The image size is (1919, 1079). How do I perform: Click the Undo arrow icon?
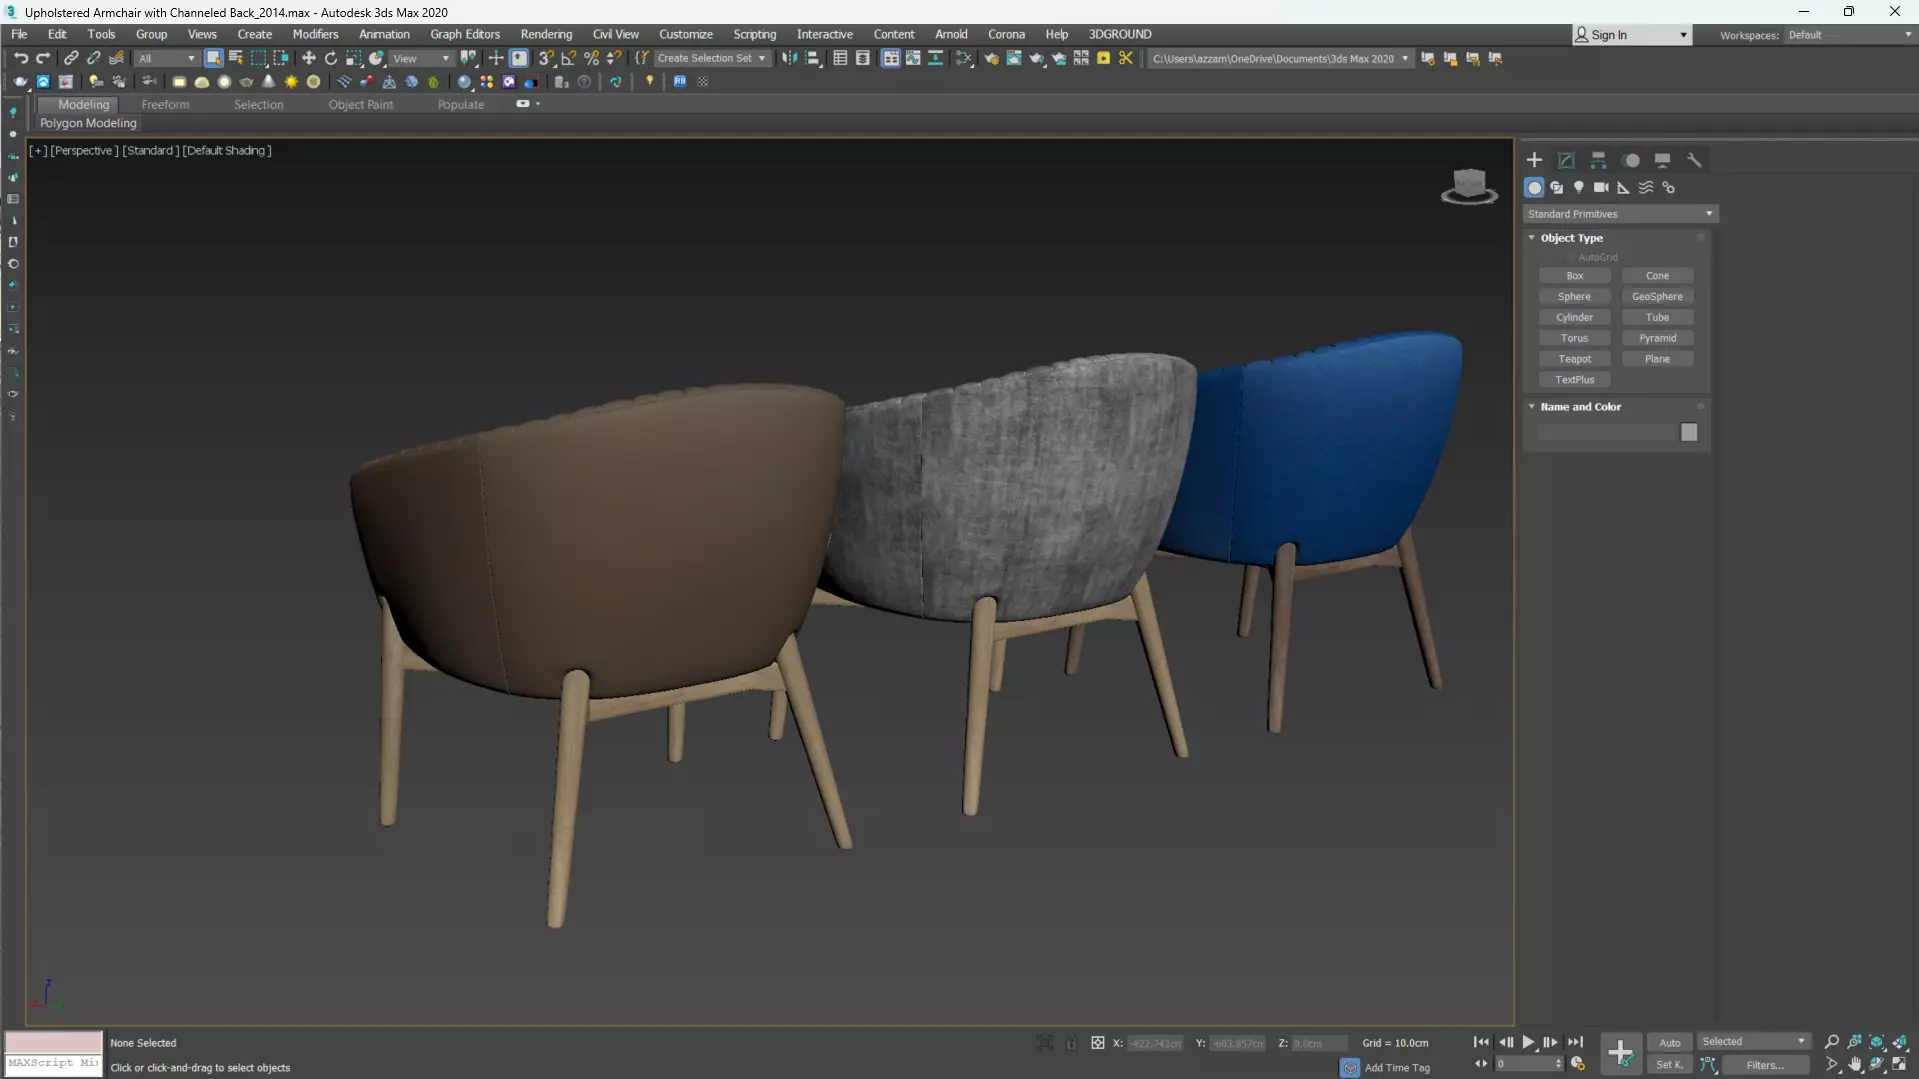point(20,58)
